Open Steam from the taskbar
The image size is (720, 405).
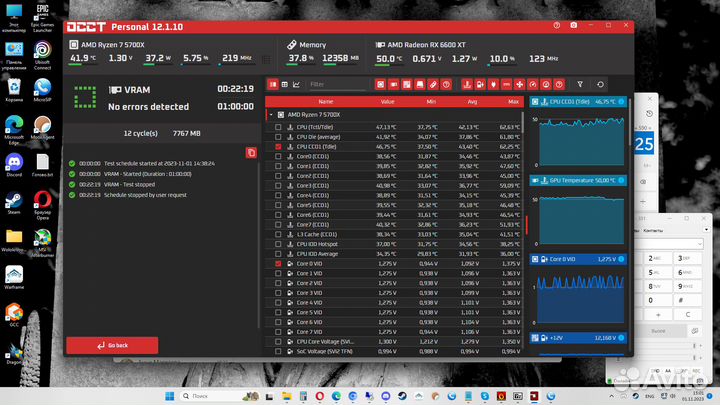point(402,396)
